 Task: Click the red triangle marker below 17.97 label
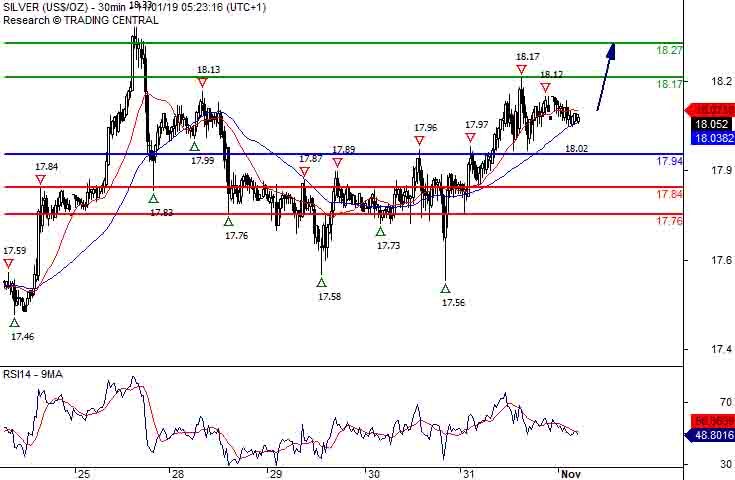(471, 137)
